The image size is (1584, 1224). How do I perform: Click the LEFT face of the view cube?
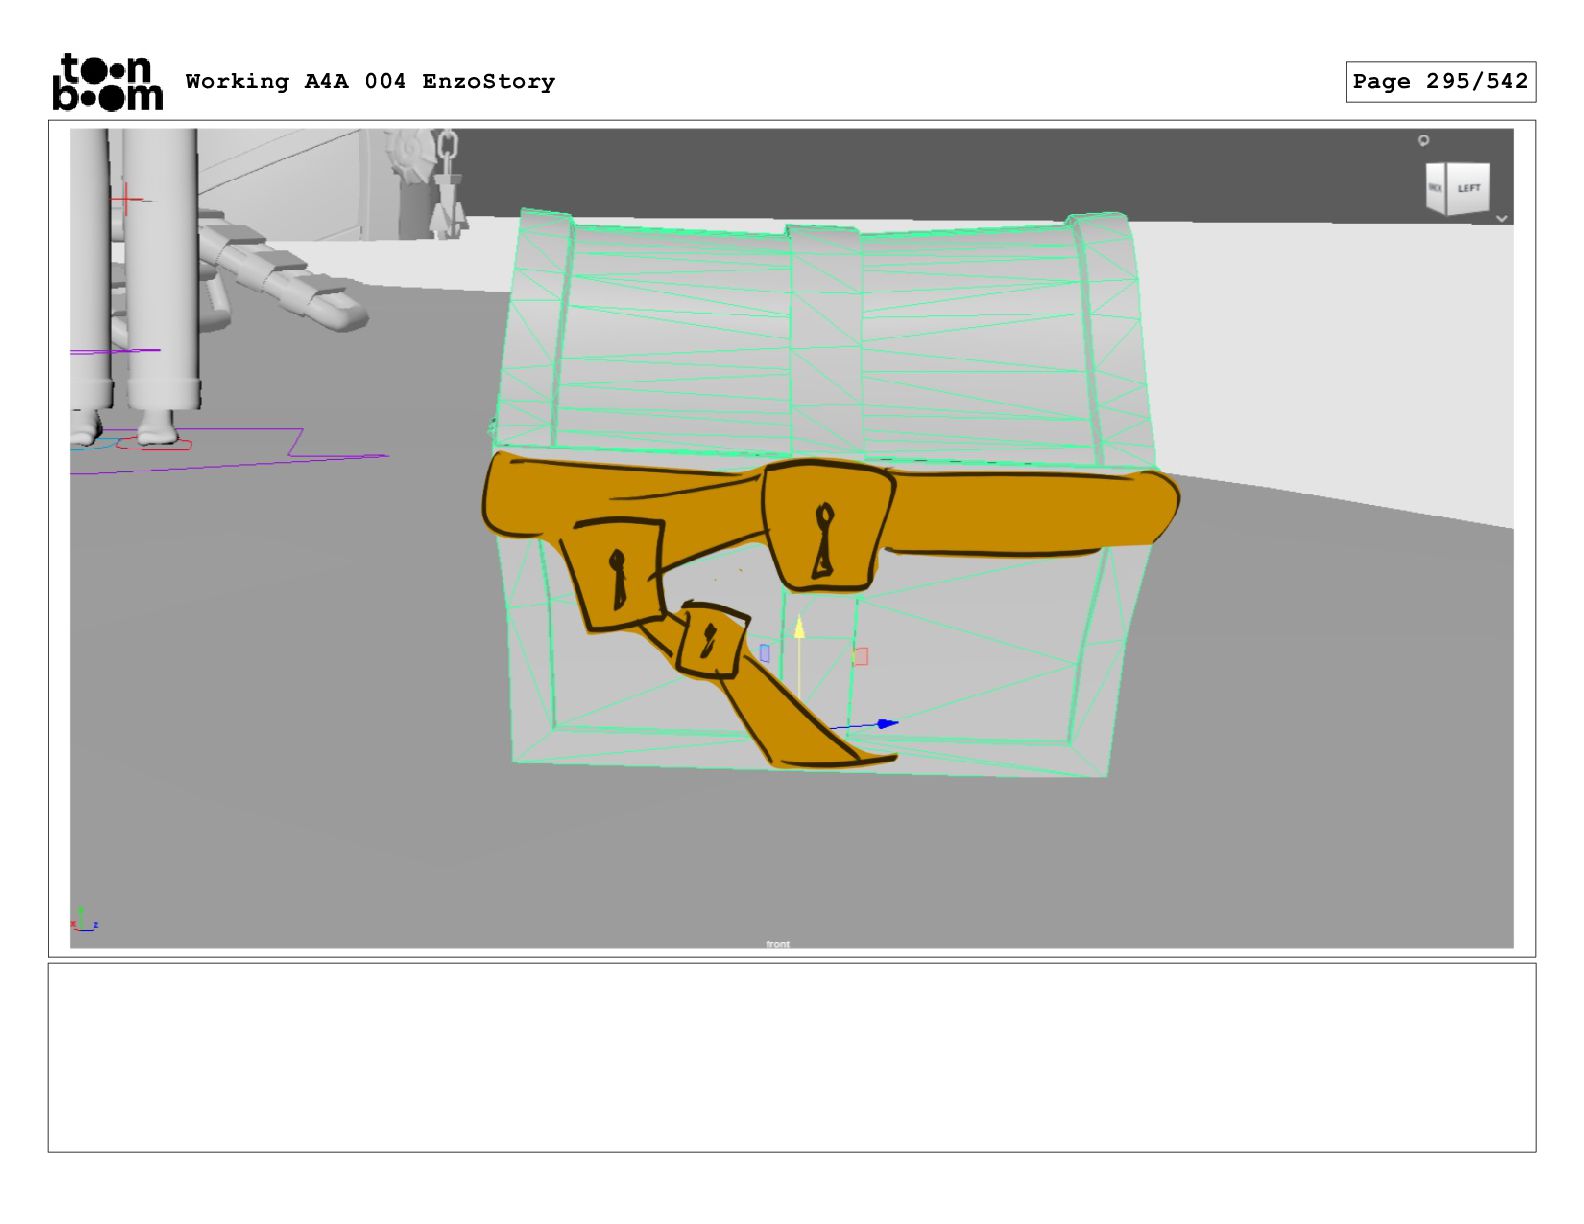click(1468, 188)
